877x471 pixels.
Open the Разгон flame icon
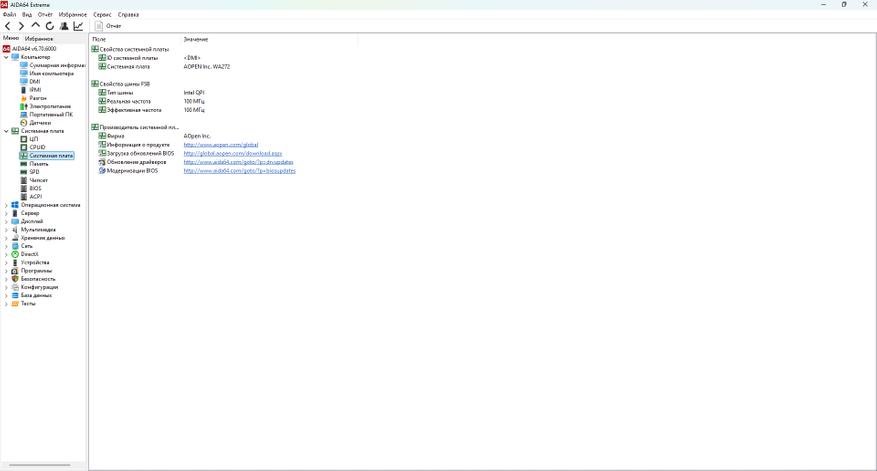tap(23, 98)
